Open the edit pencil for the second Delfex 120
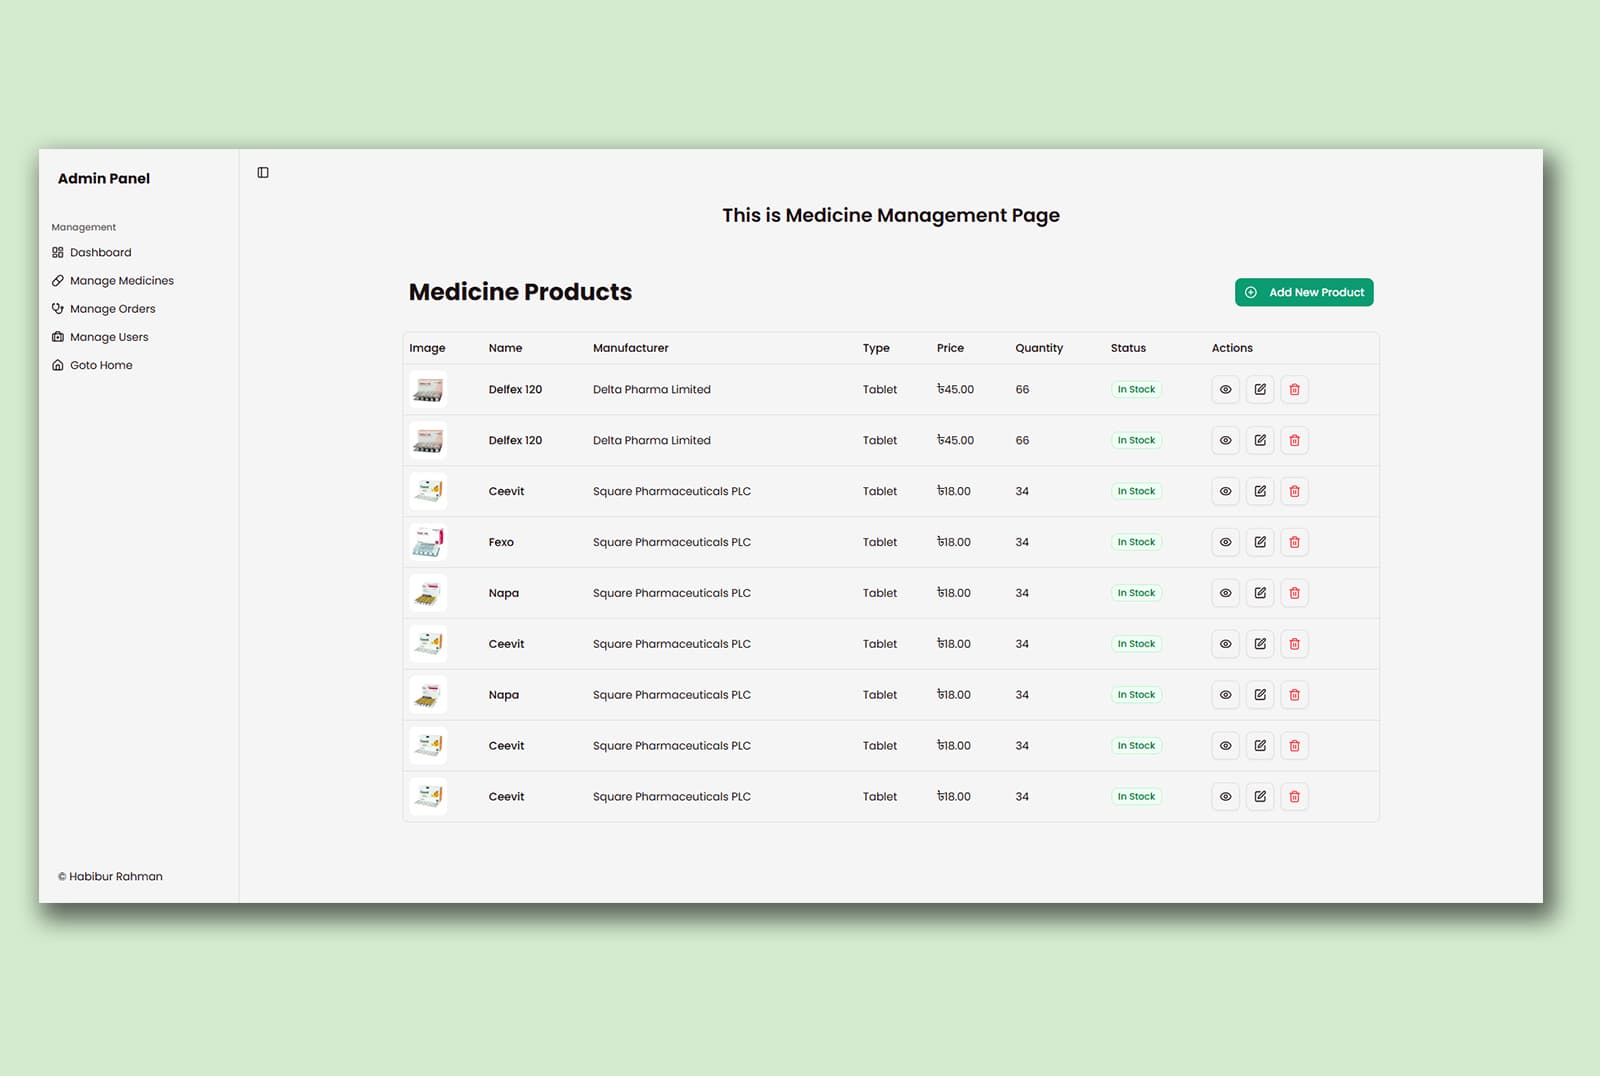 (1260, 440)
